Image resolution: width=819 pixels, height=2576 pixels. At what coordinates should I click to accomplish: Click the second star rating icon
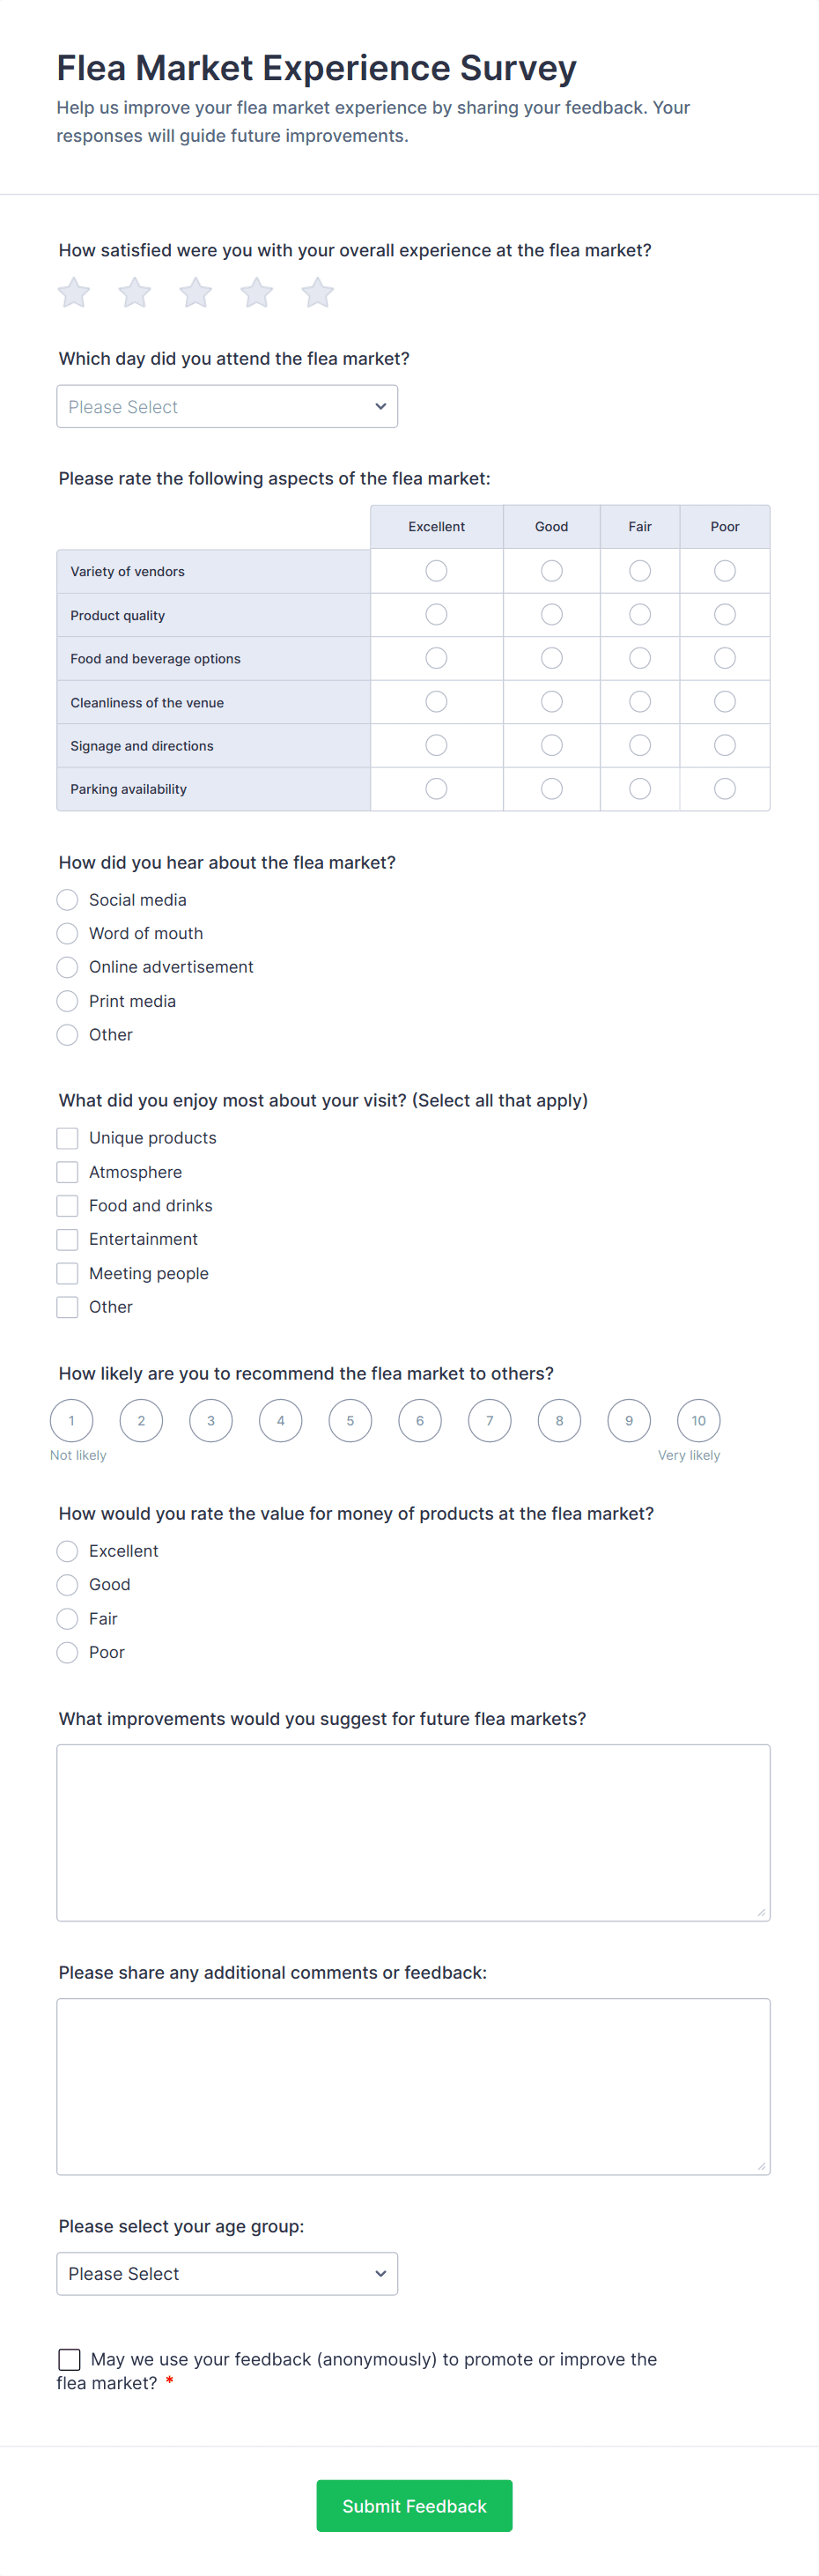pos(135,293)
